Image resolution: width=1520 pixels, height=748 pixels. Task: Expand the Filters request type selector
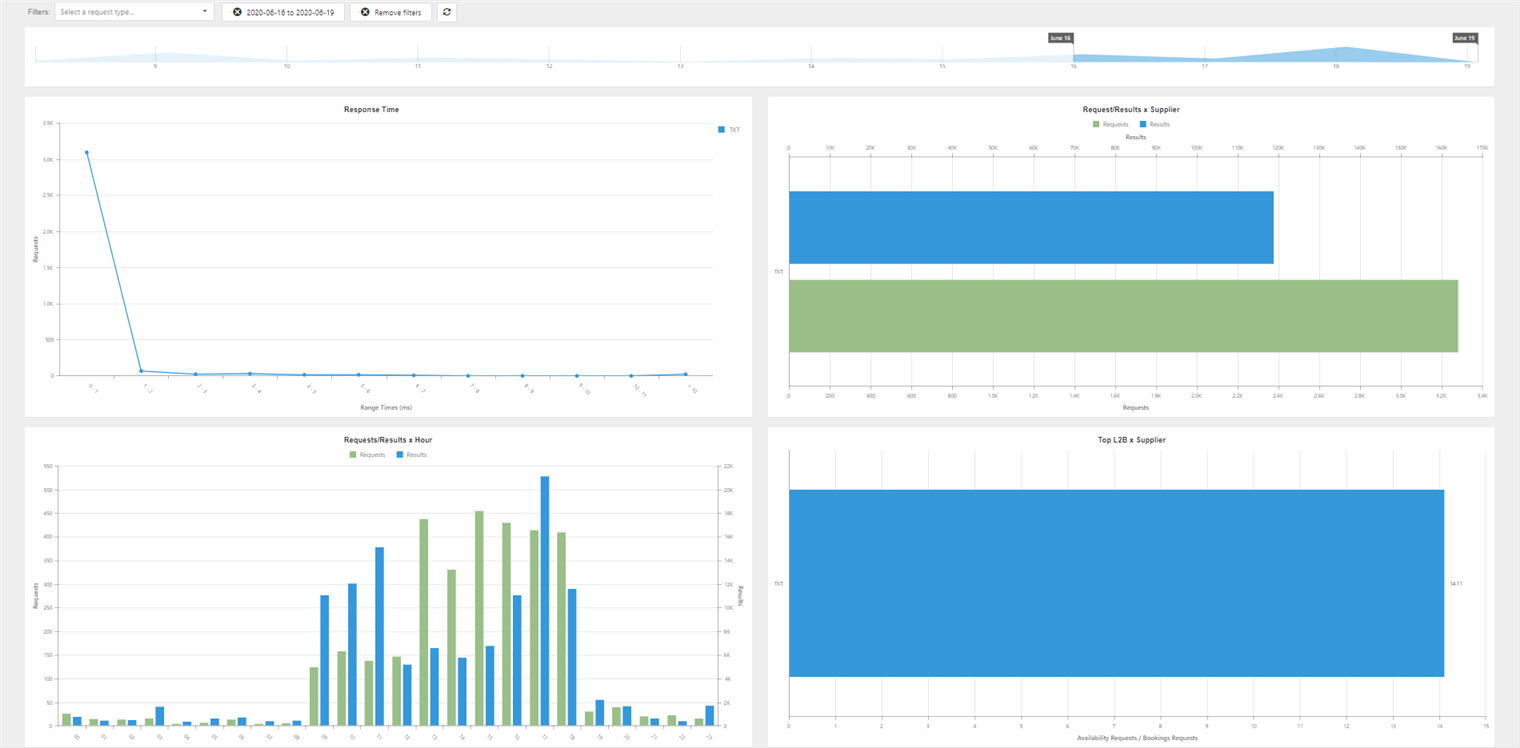pos(135,12)
